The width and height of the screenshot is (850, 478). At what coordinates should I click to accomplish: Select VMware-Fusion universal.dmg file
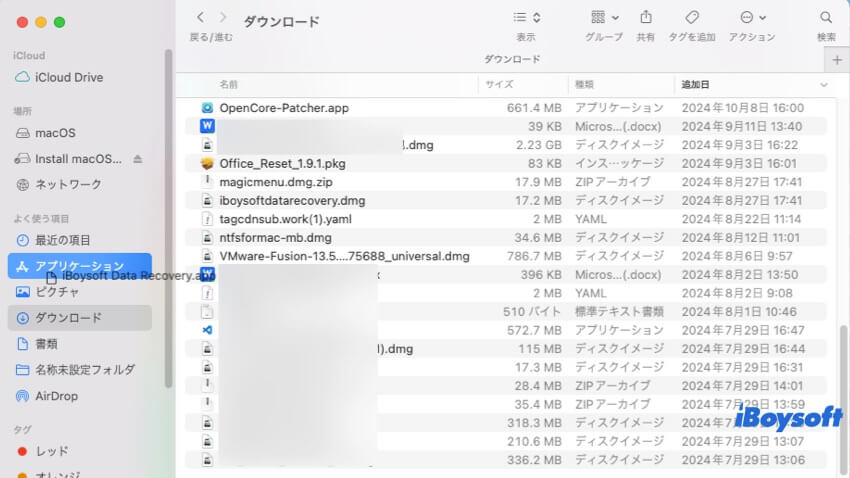click(x=505, y=256)
